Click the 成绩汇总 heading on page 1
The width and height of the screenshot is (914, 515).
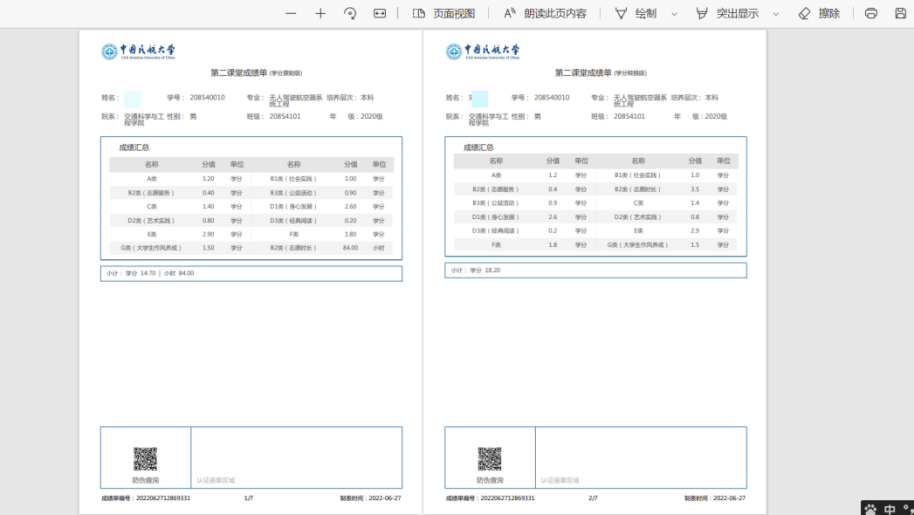click(134, 147)
